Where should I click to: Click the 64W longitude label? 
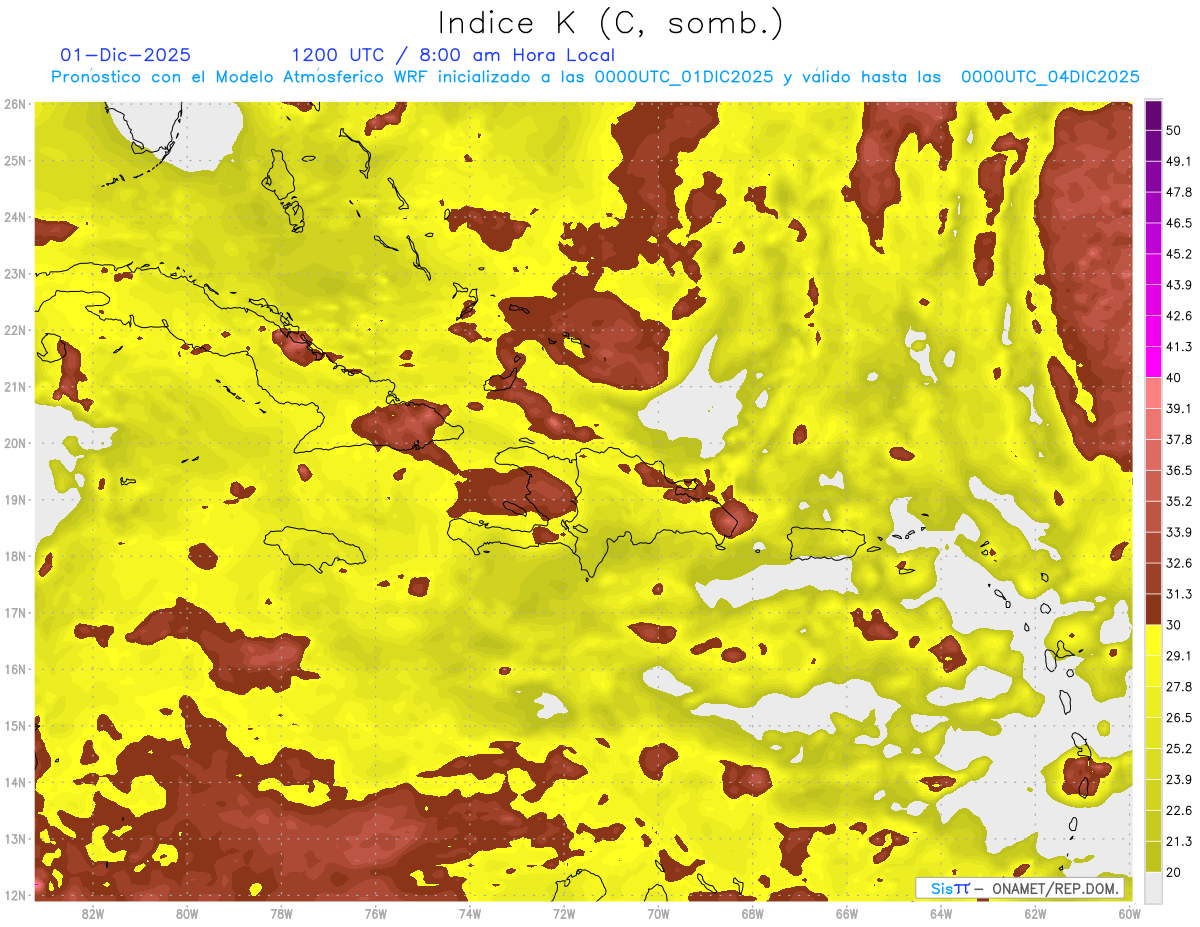[941, 913]
